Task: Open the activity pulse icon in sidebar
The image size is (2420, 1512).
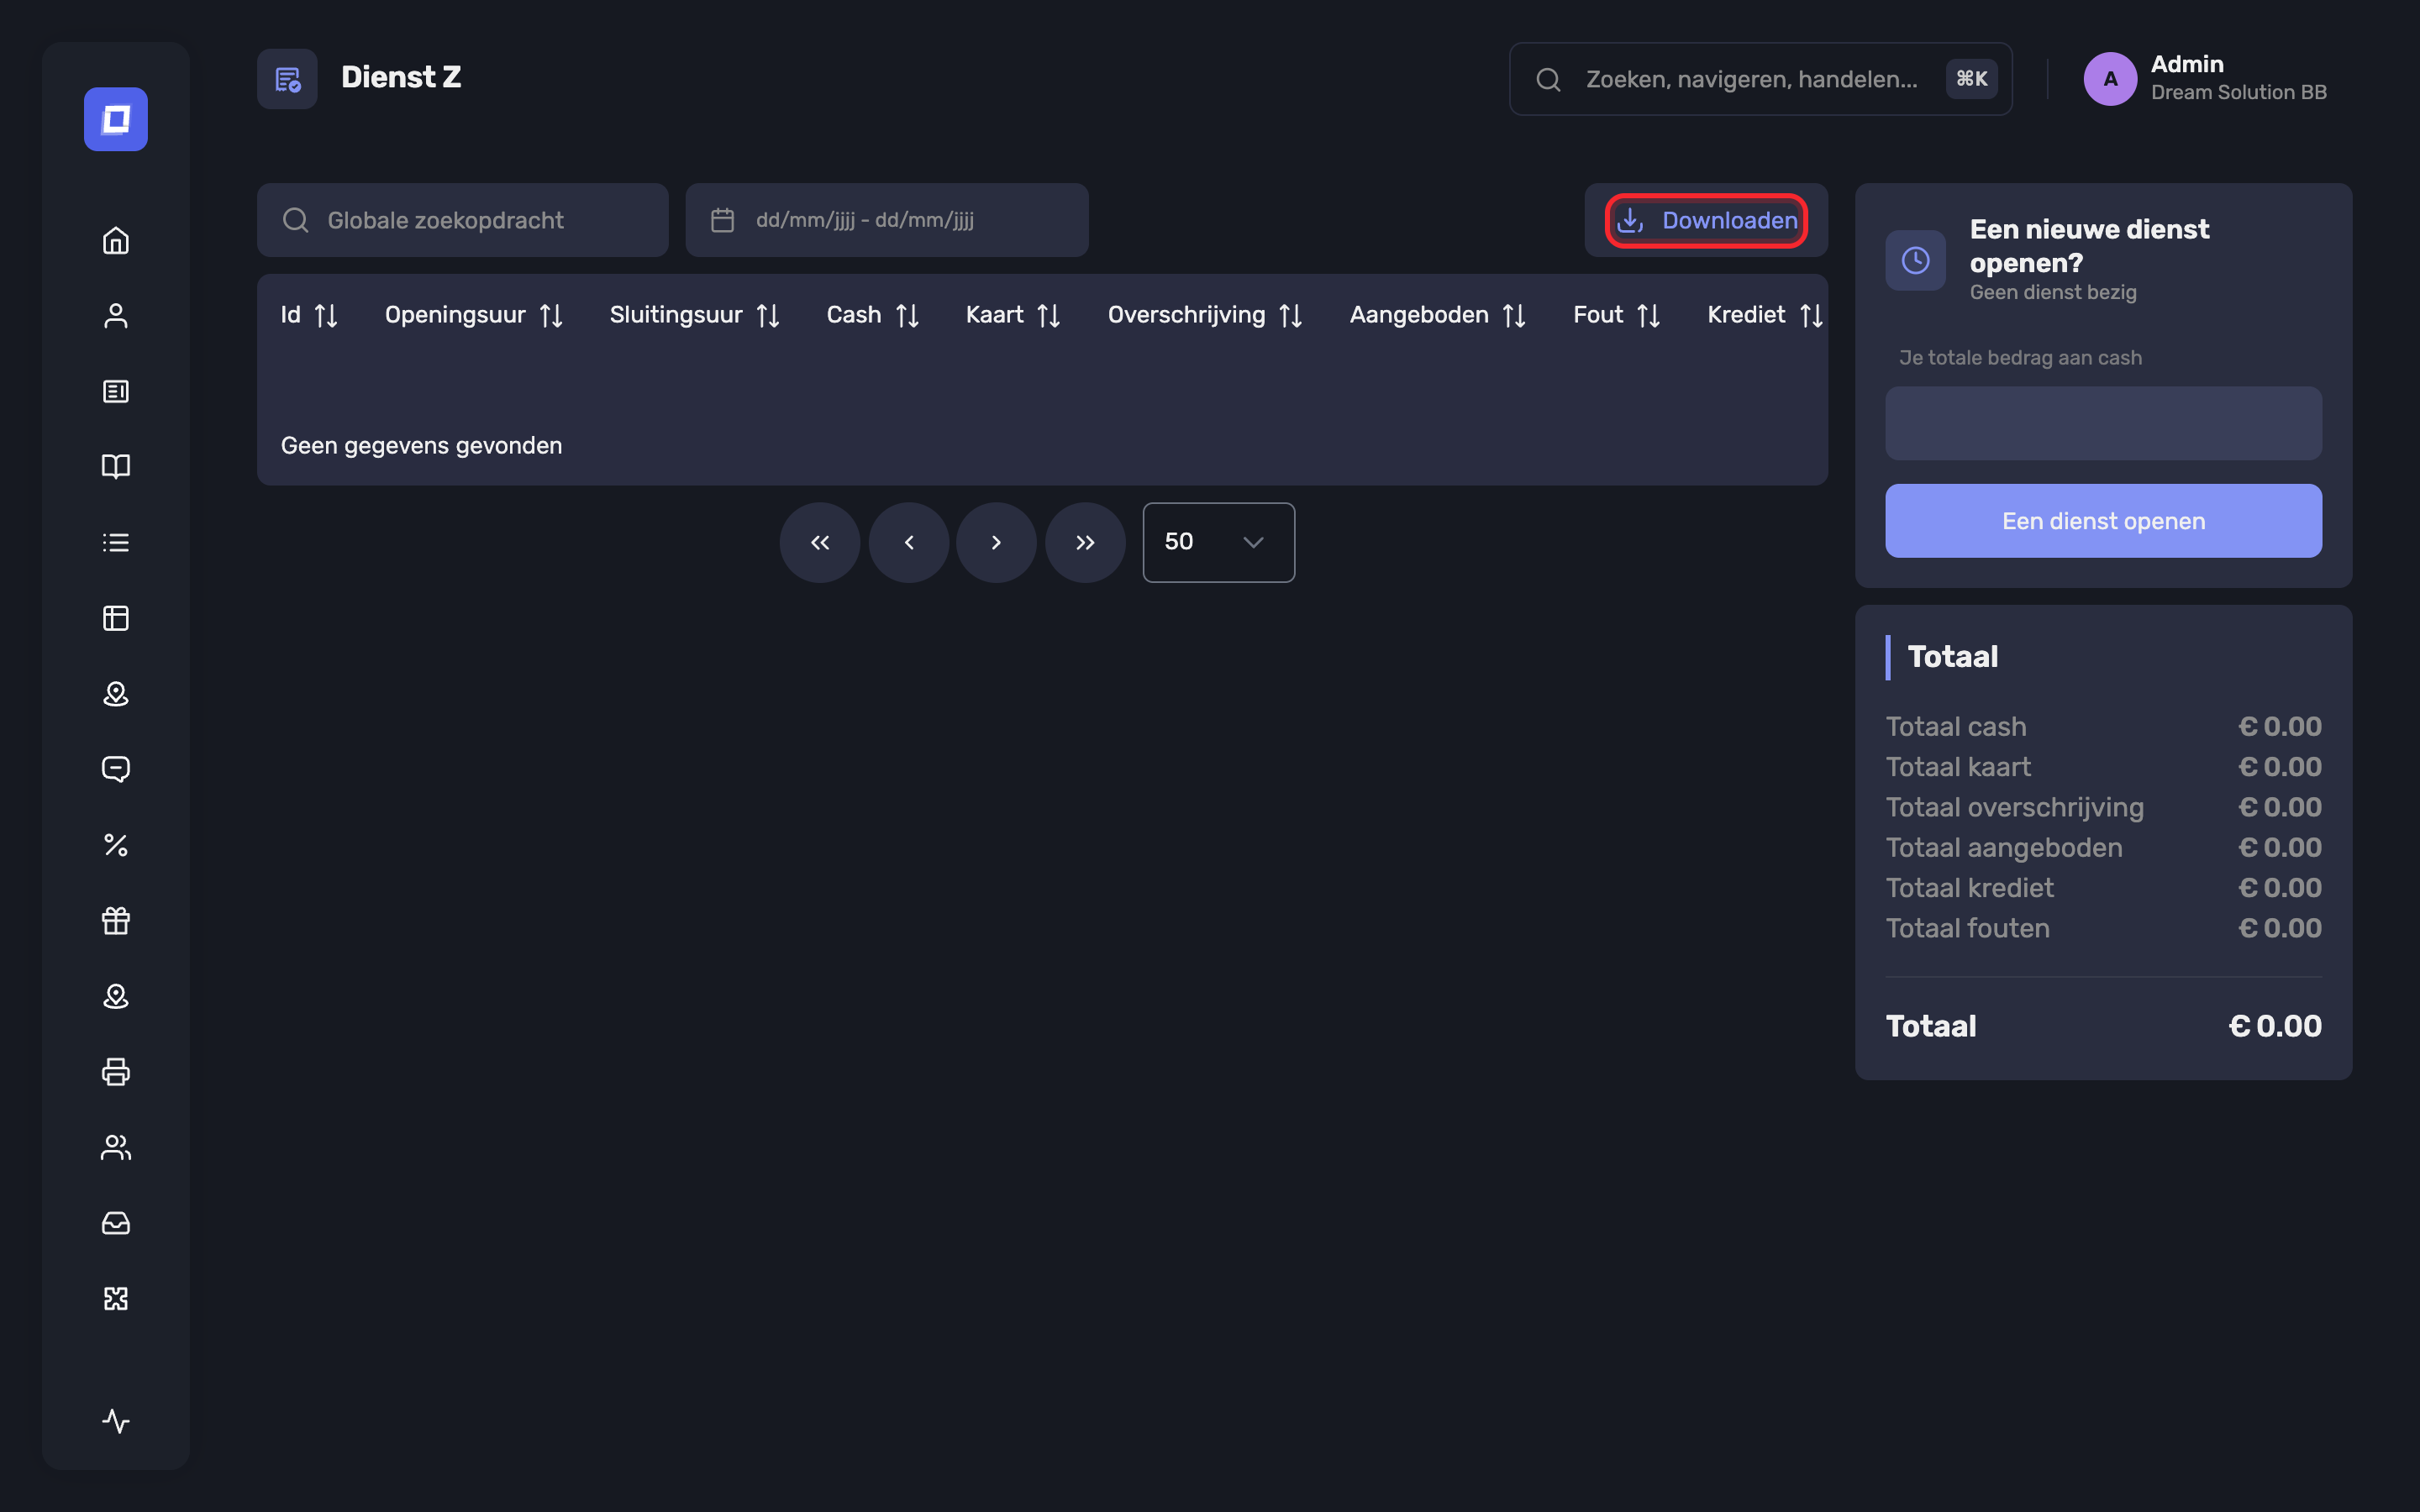Action: (116, 1421)
